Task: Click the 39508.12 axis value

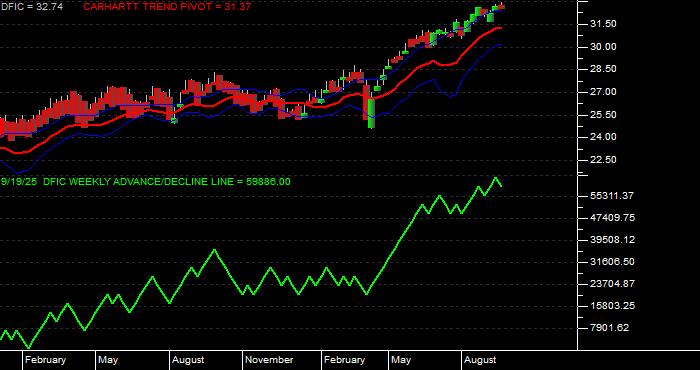Action: (x=612, y=240)
